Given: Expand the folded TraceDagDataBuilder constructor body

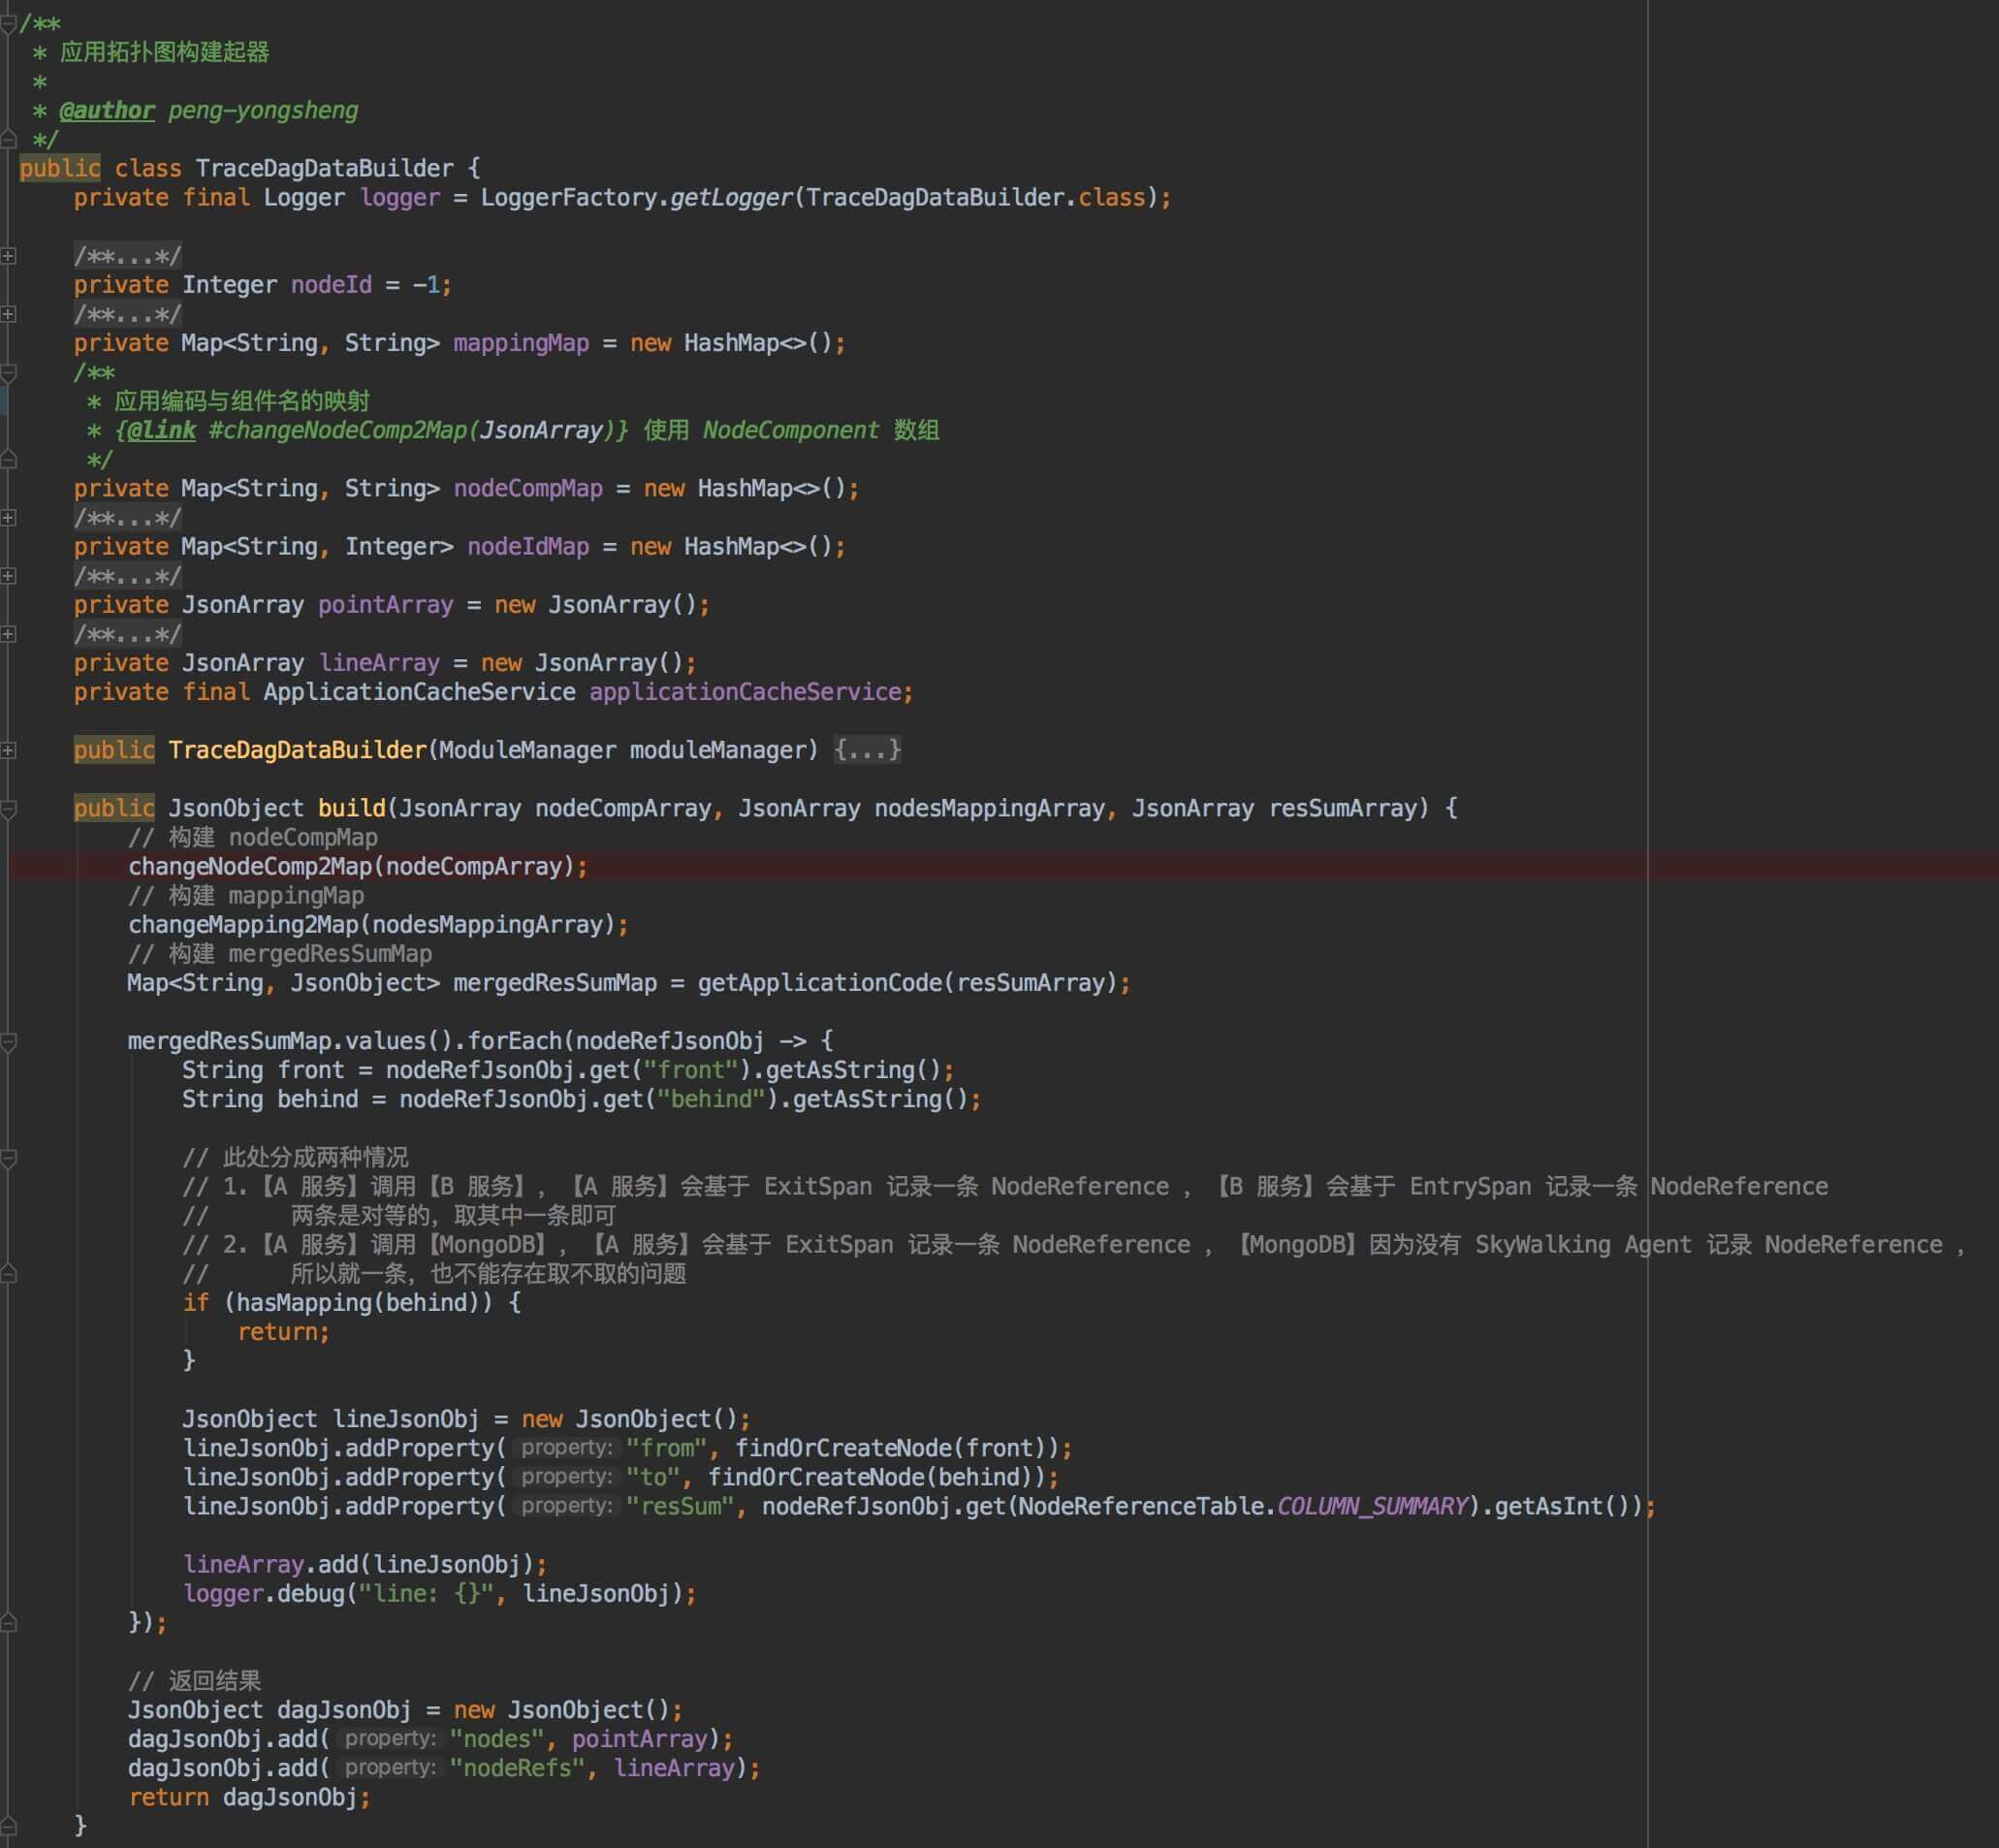Looking at the screenshot, I should (x=8, y=750).
